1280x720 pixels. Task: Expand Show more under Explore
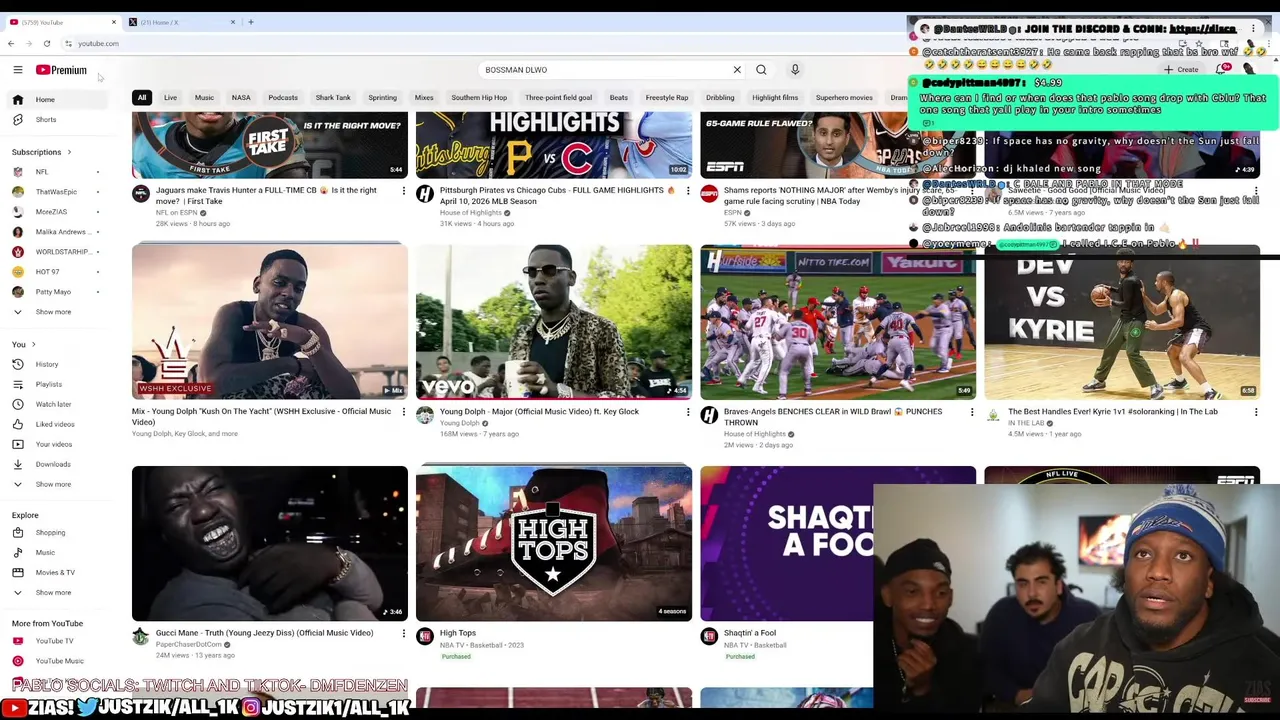coord(57,593)
